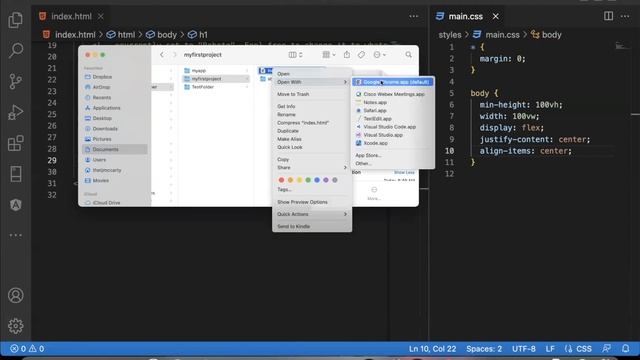This screenshot has height=360, width=640.
Task: Click the feedback icon in status bar
Action: (607, 349)
